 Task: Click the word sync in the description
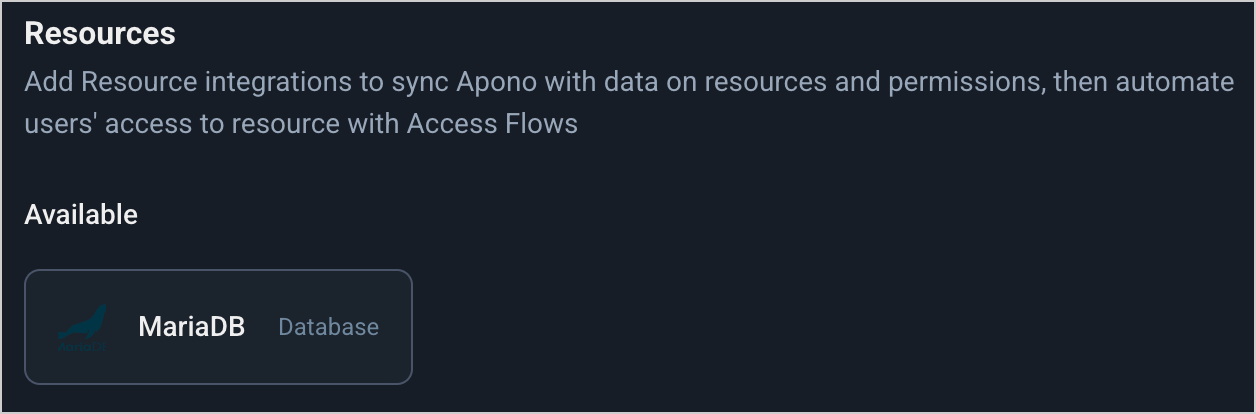(x=419, y=81)
